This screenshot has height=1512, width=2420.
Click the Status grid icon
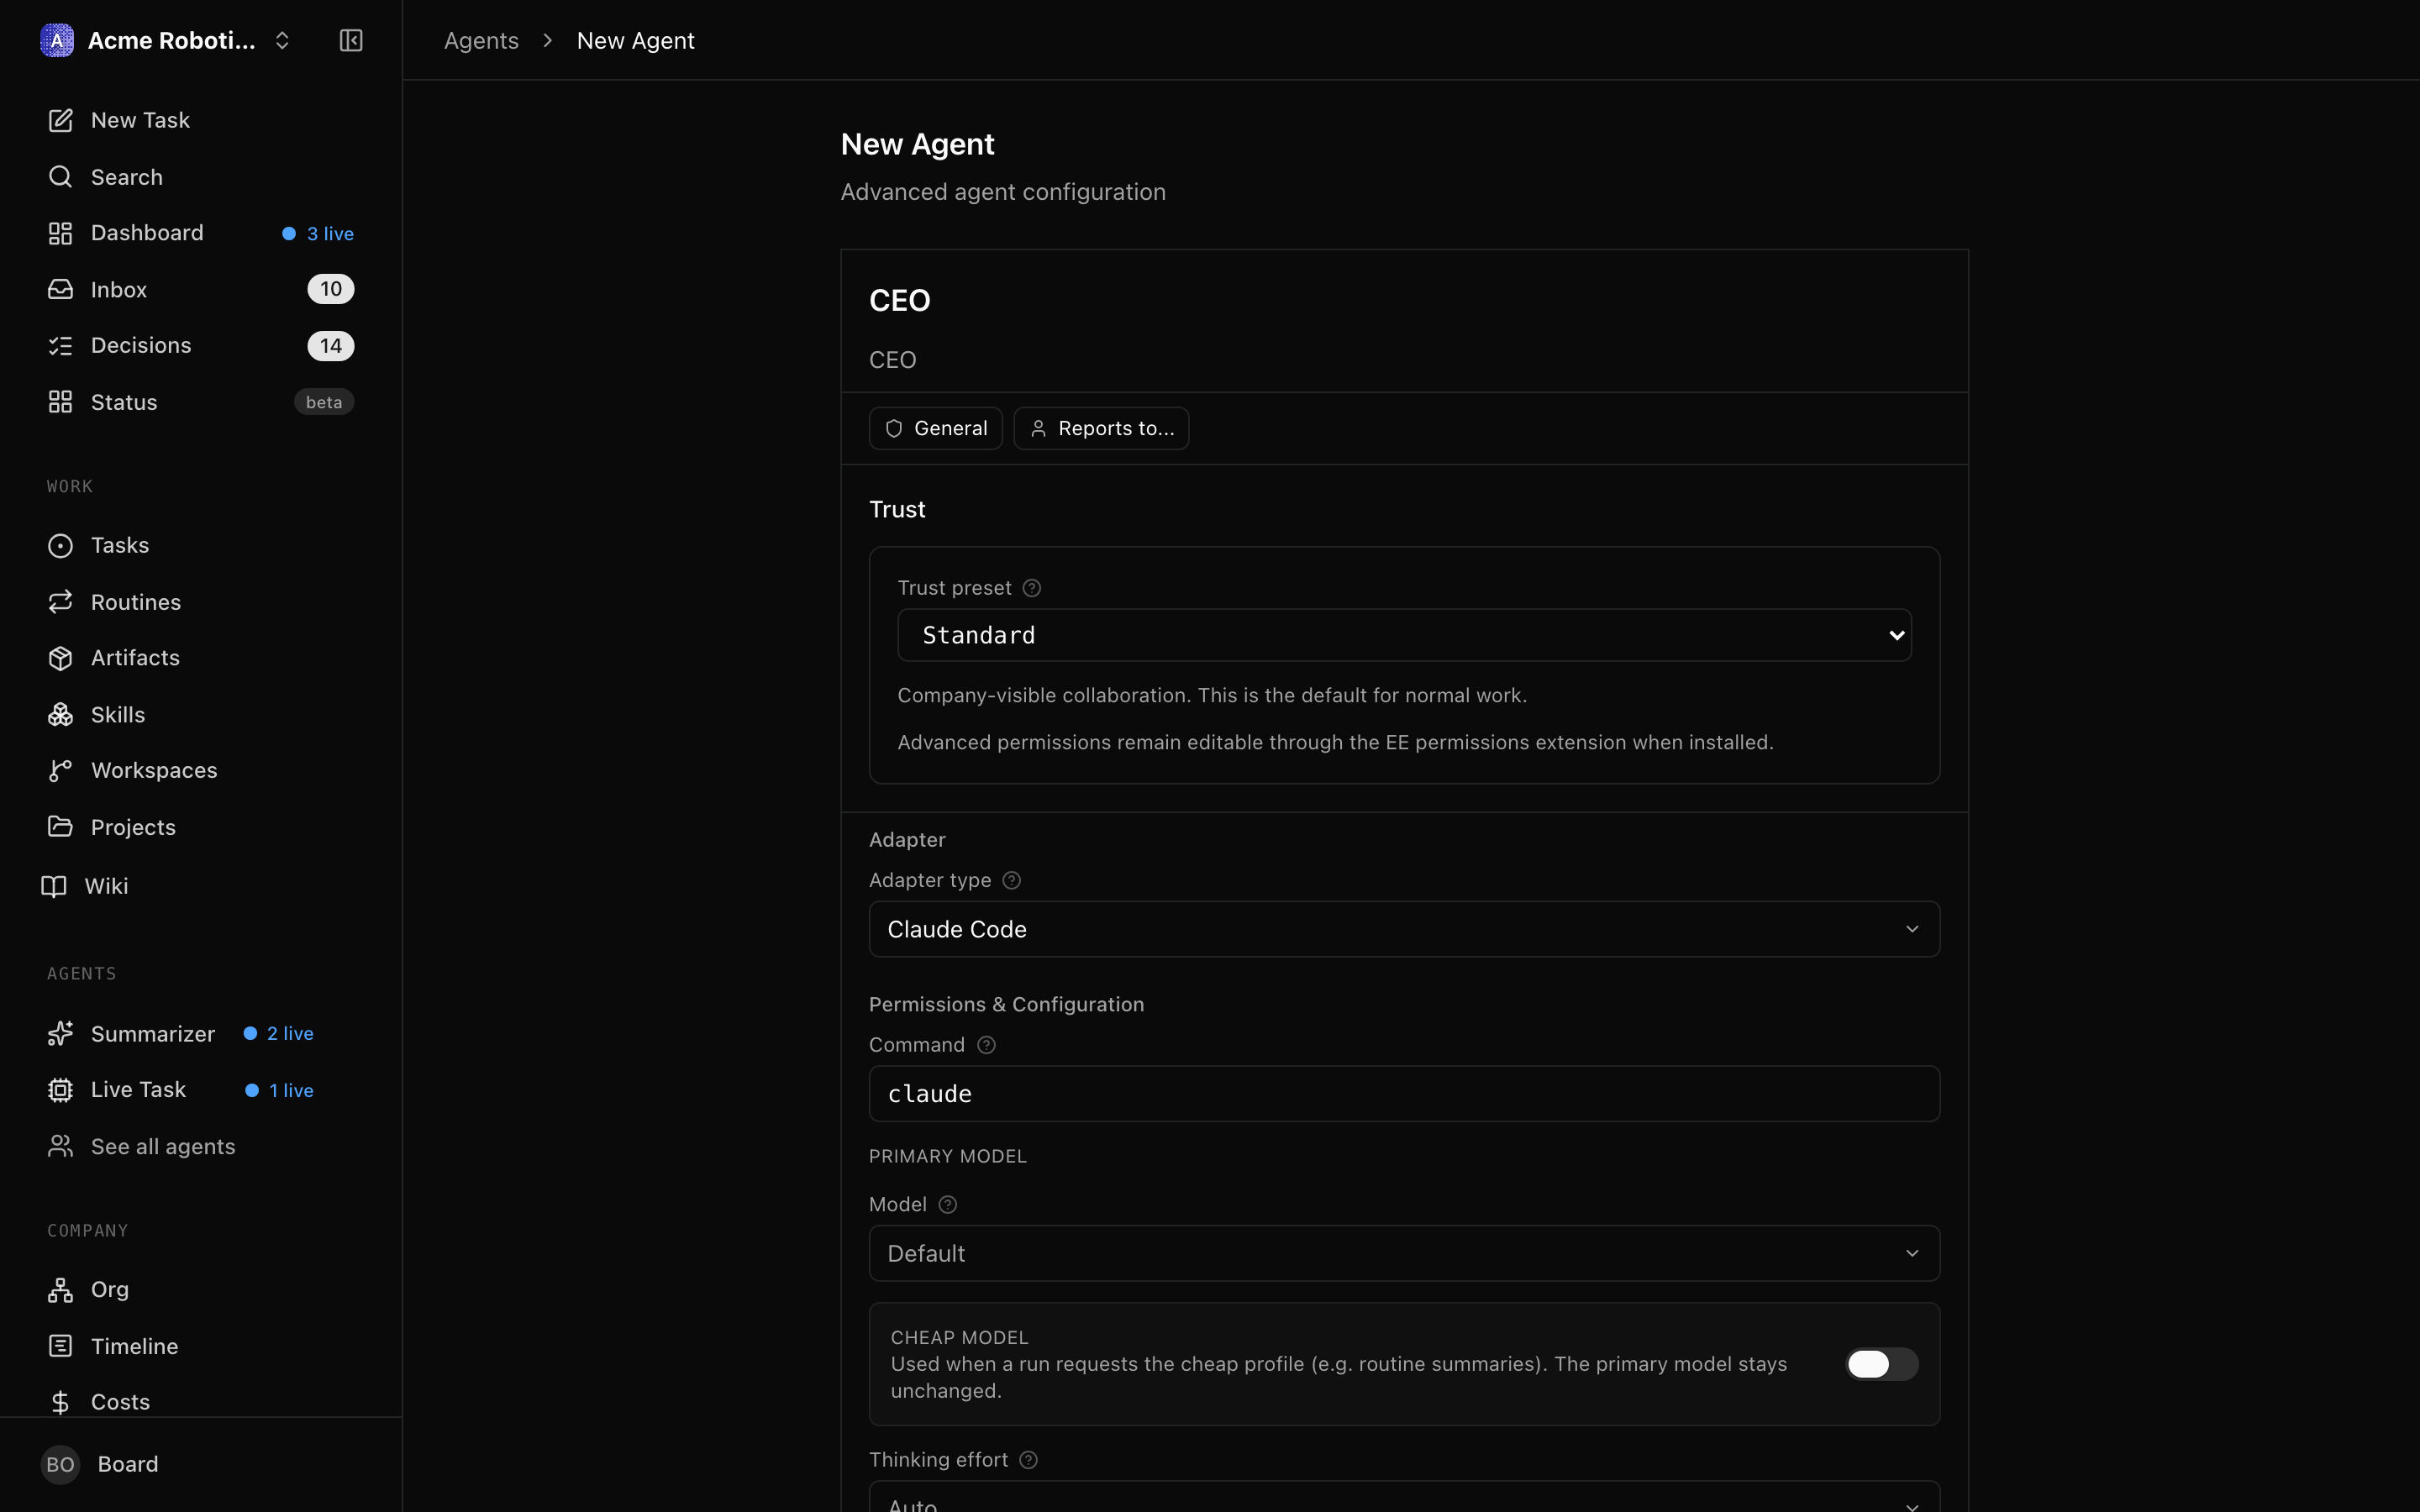pos(60,402)
